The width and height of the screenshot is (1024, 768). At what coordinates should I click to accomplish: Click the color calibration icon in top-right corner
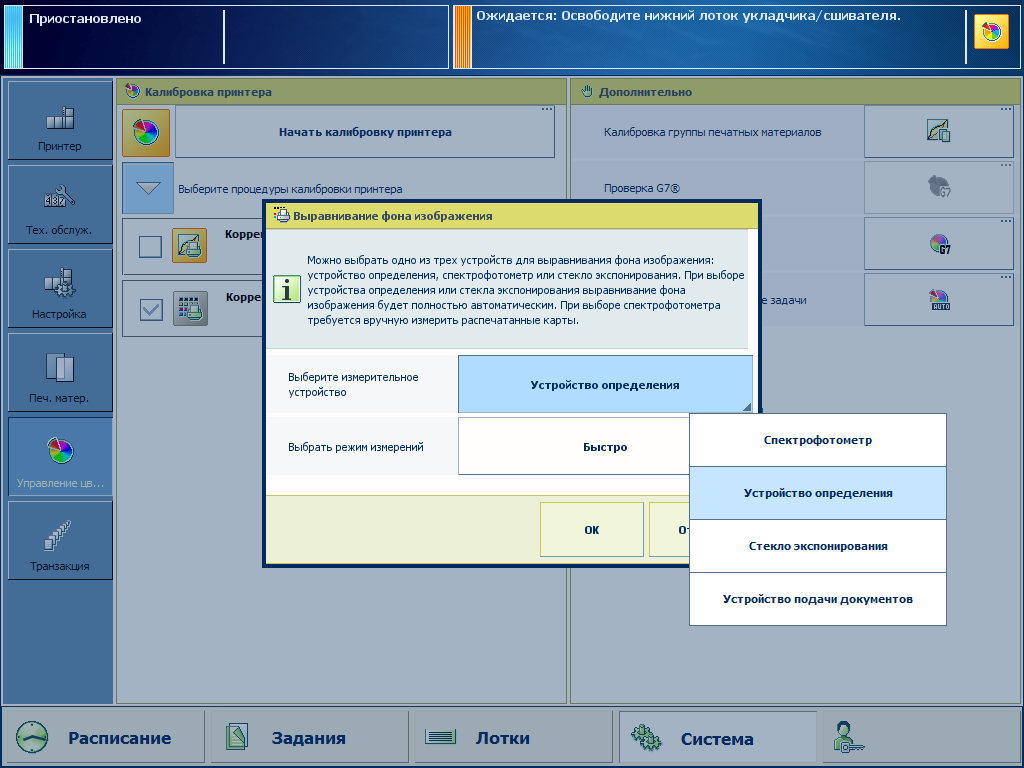point(990,32)
